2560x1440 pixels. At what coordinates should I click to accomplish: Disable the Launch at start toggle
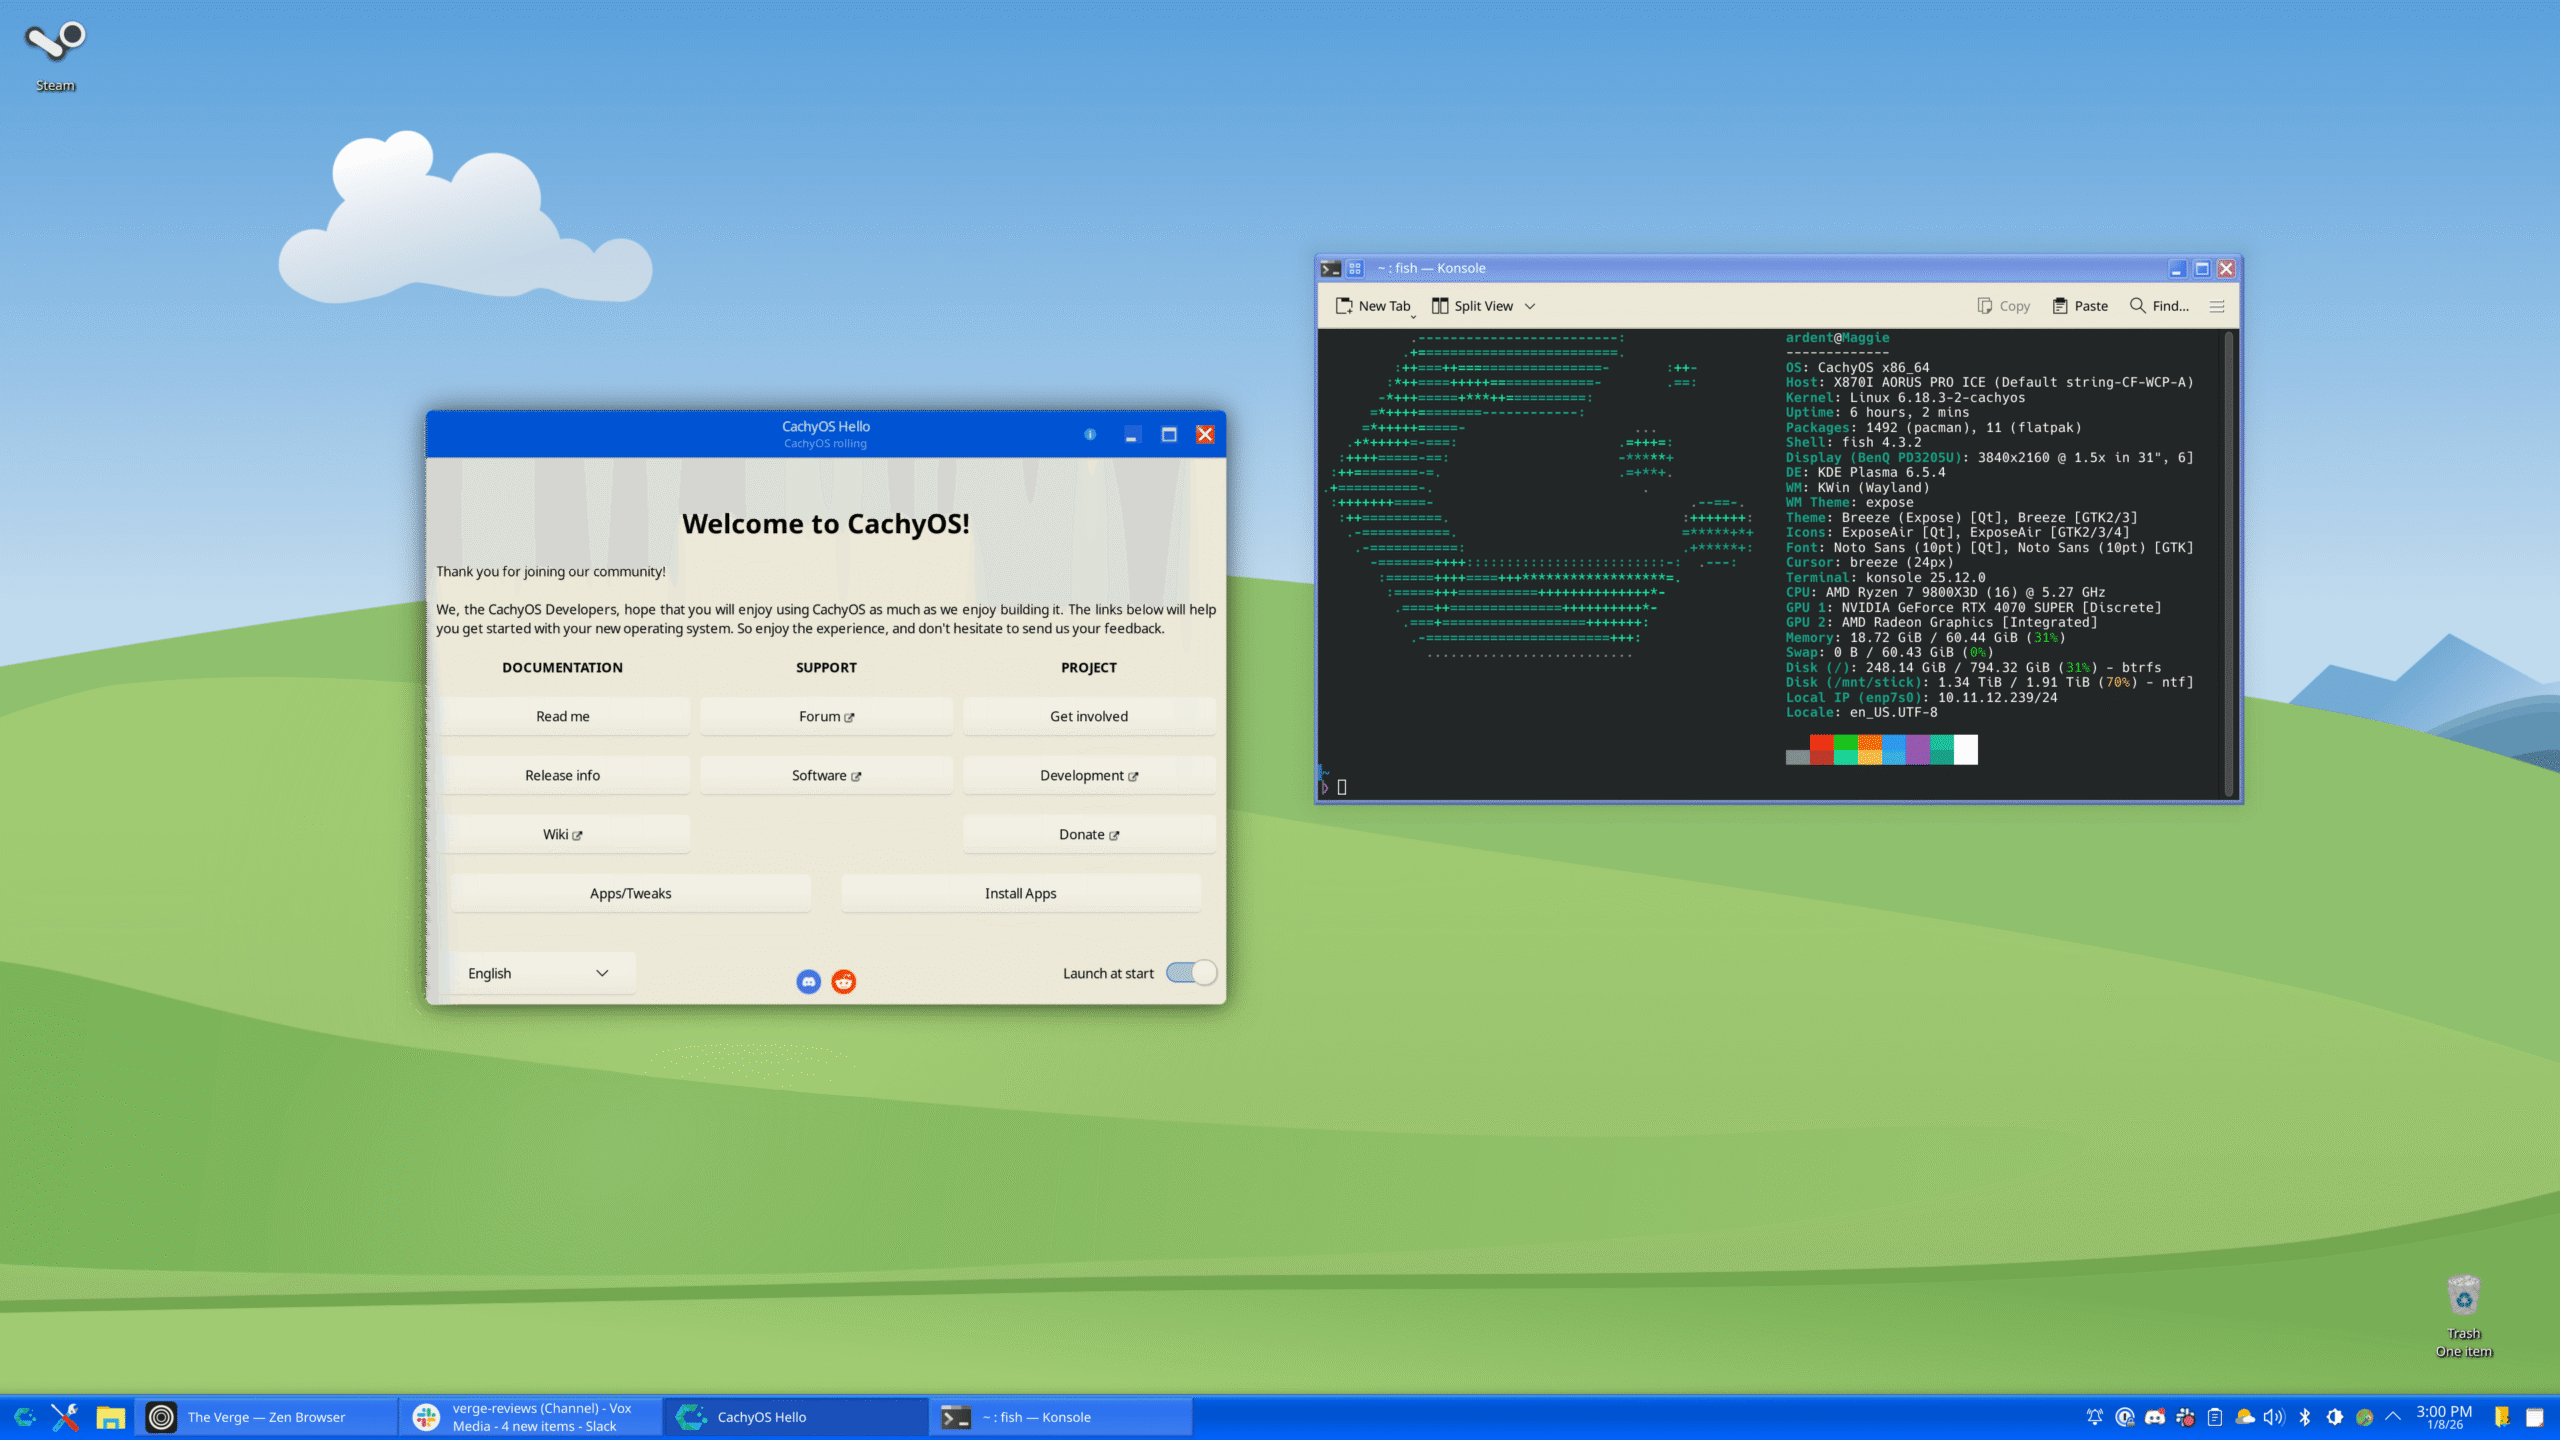1190,972
